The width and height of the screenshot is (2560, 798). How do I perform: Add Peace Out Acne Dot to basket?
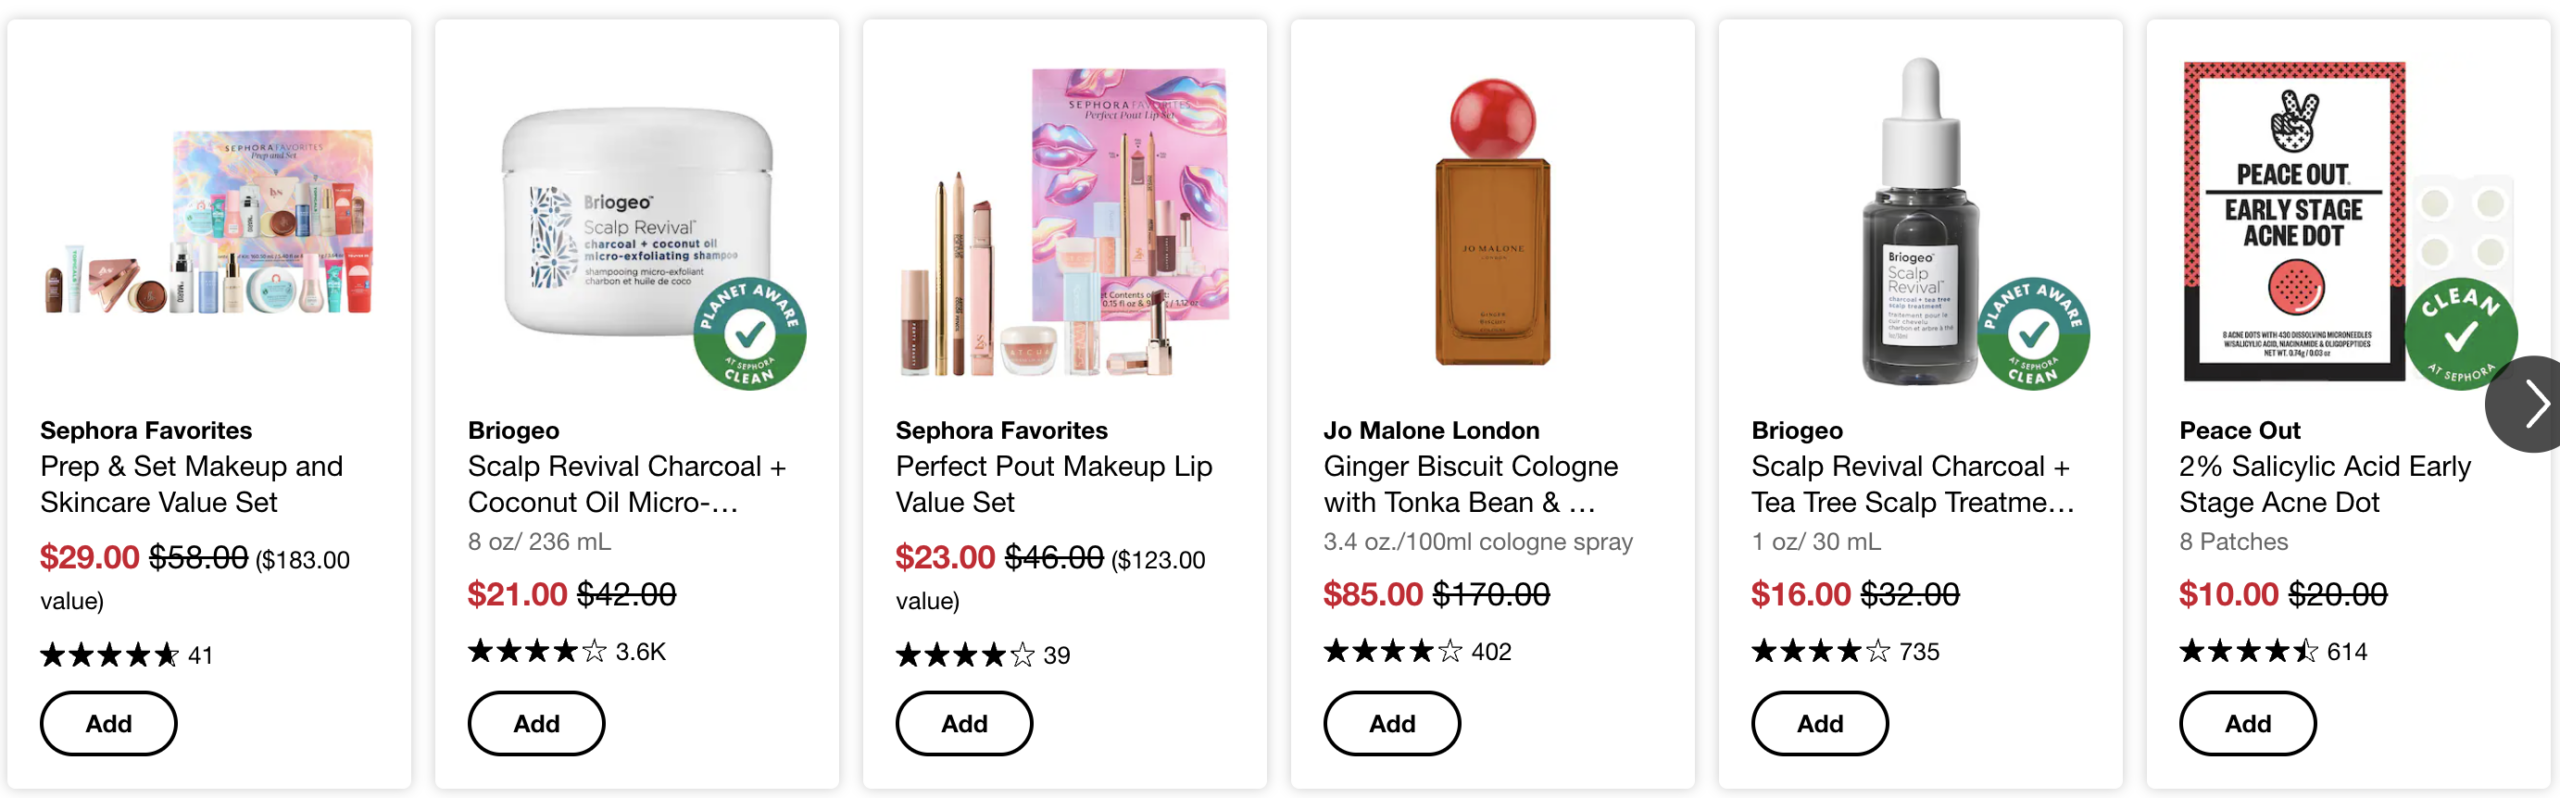click(x=2248, y=724)
